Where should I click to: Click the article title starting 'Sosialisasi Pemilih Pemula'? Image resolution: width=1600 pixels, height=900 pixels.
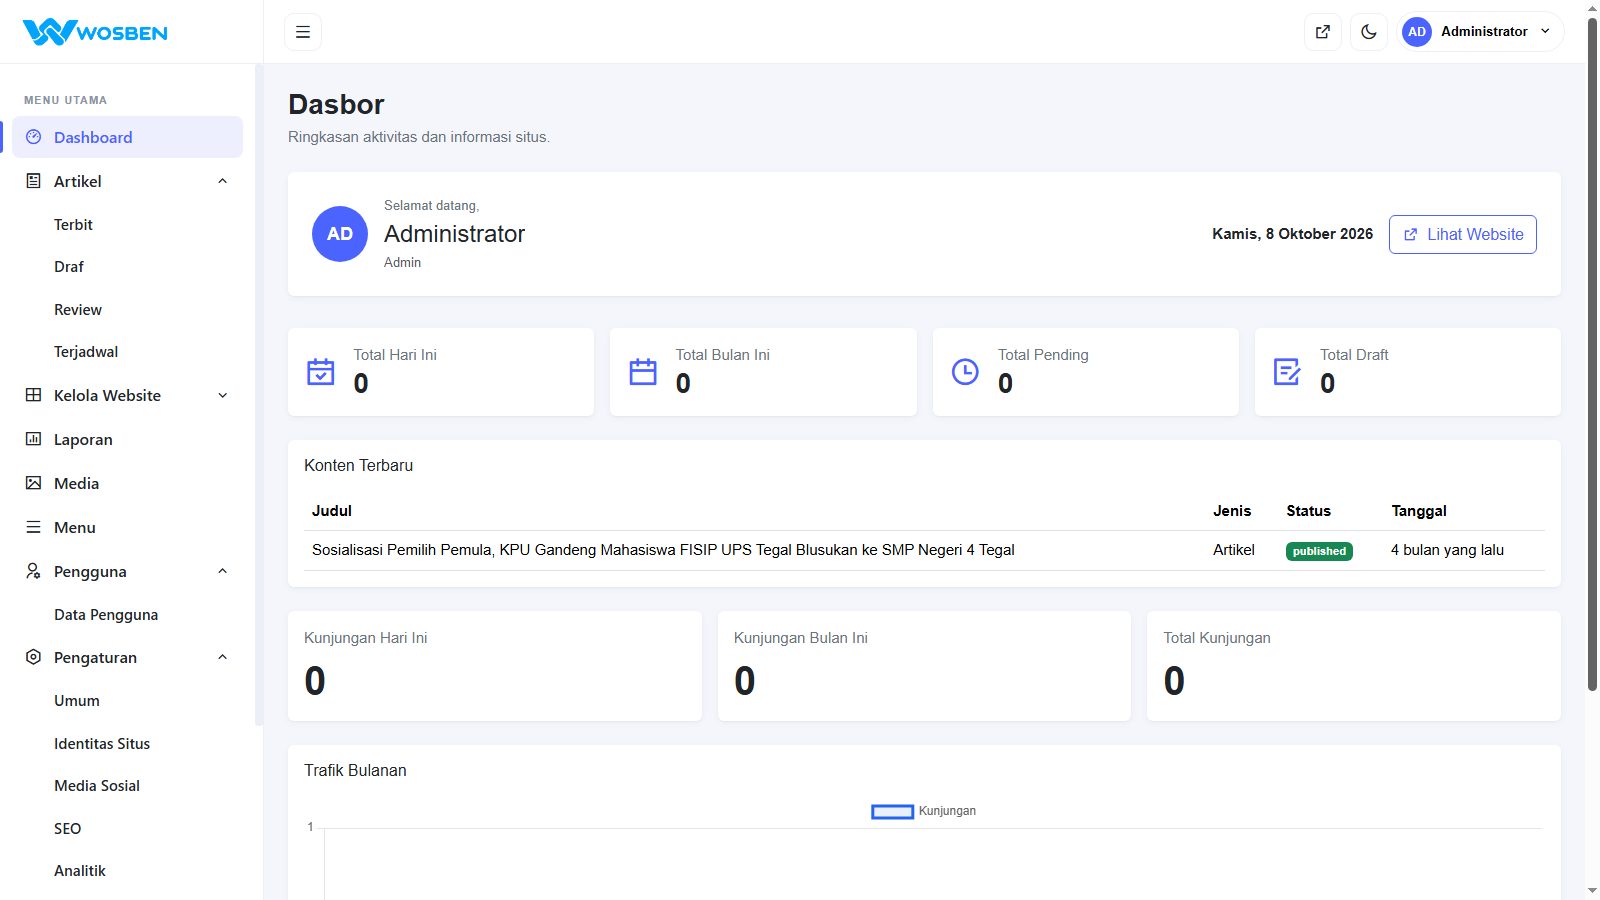coord(663,550)
